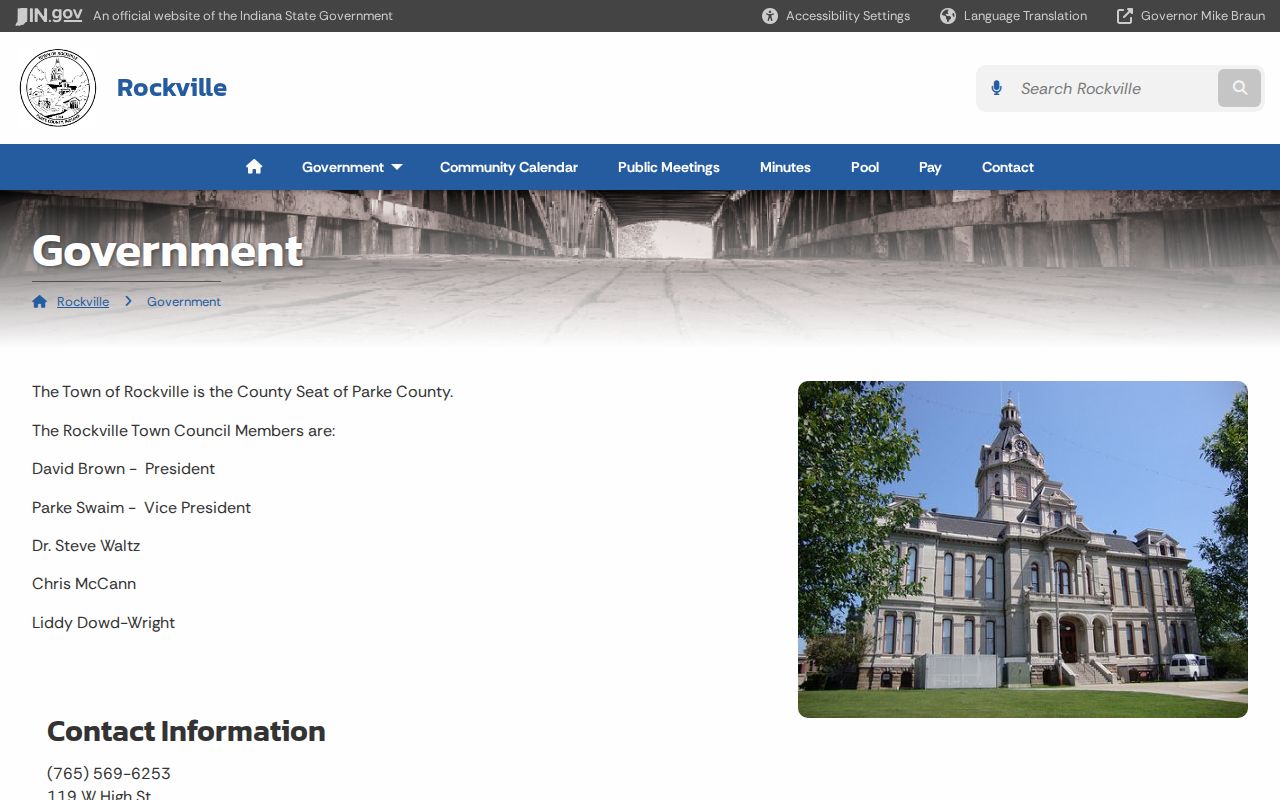This screenshot has height=800, width=1280.
Task: Click the name Chris McCann
Action: click(x=84, y=583)
